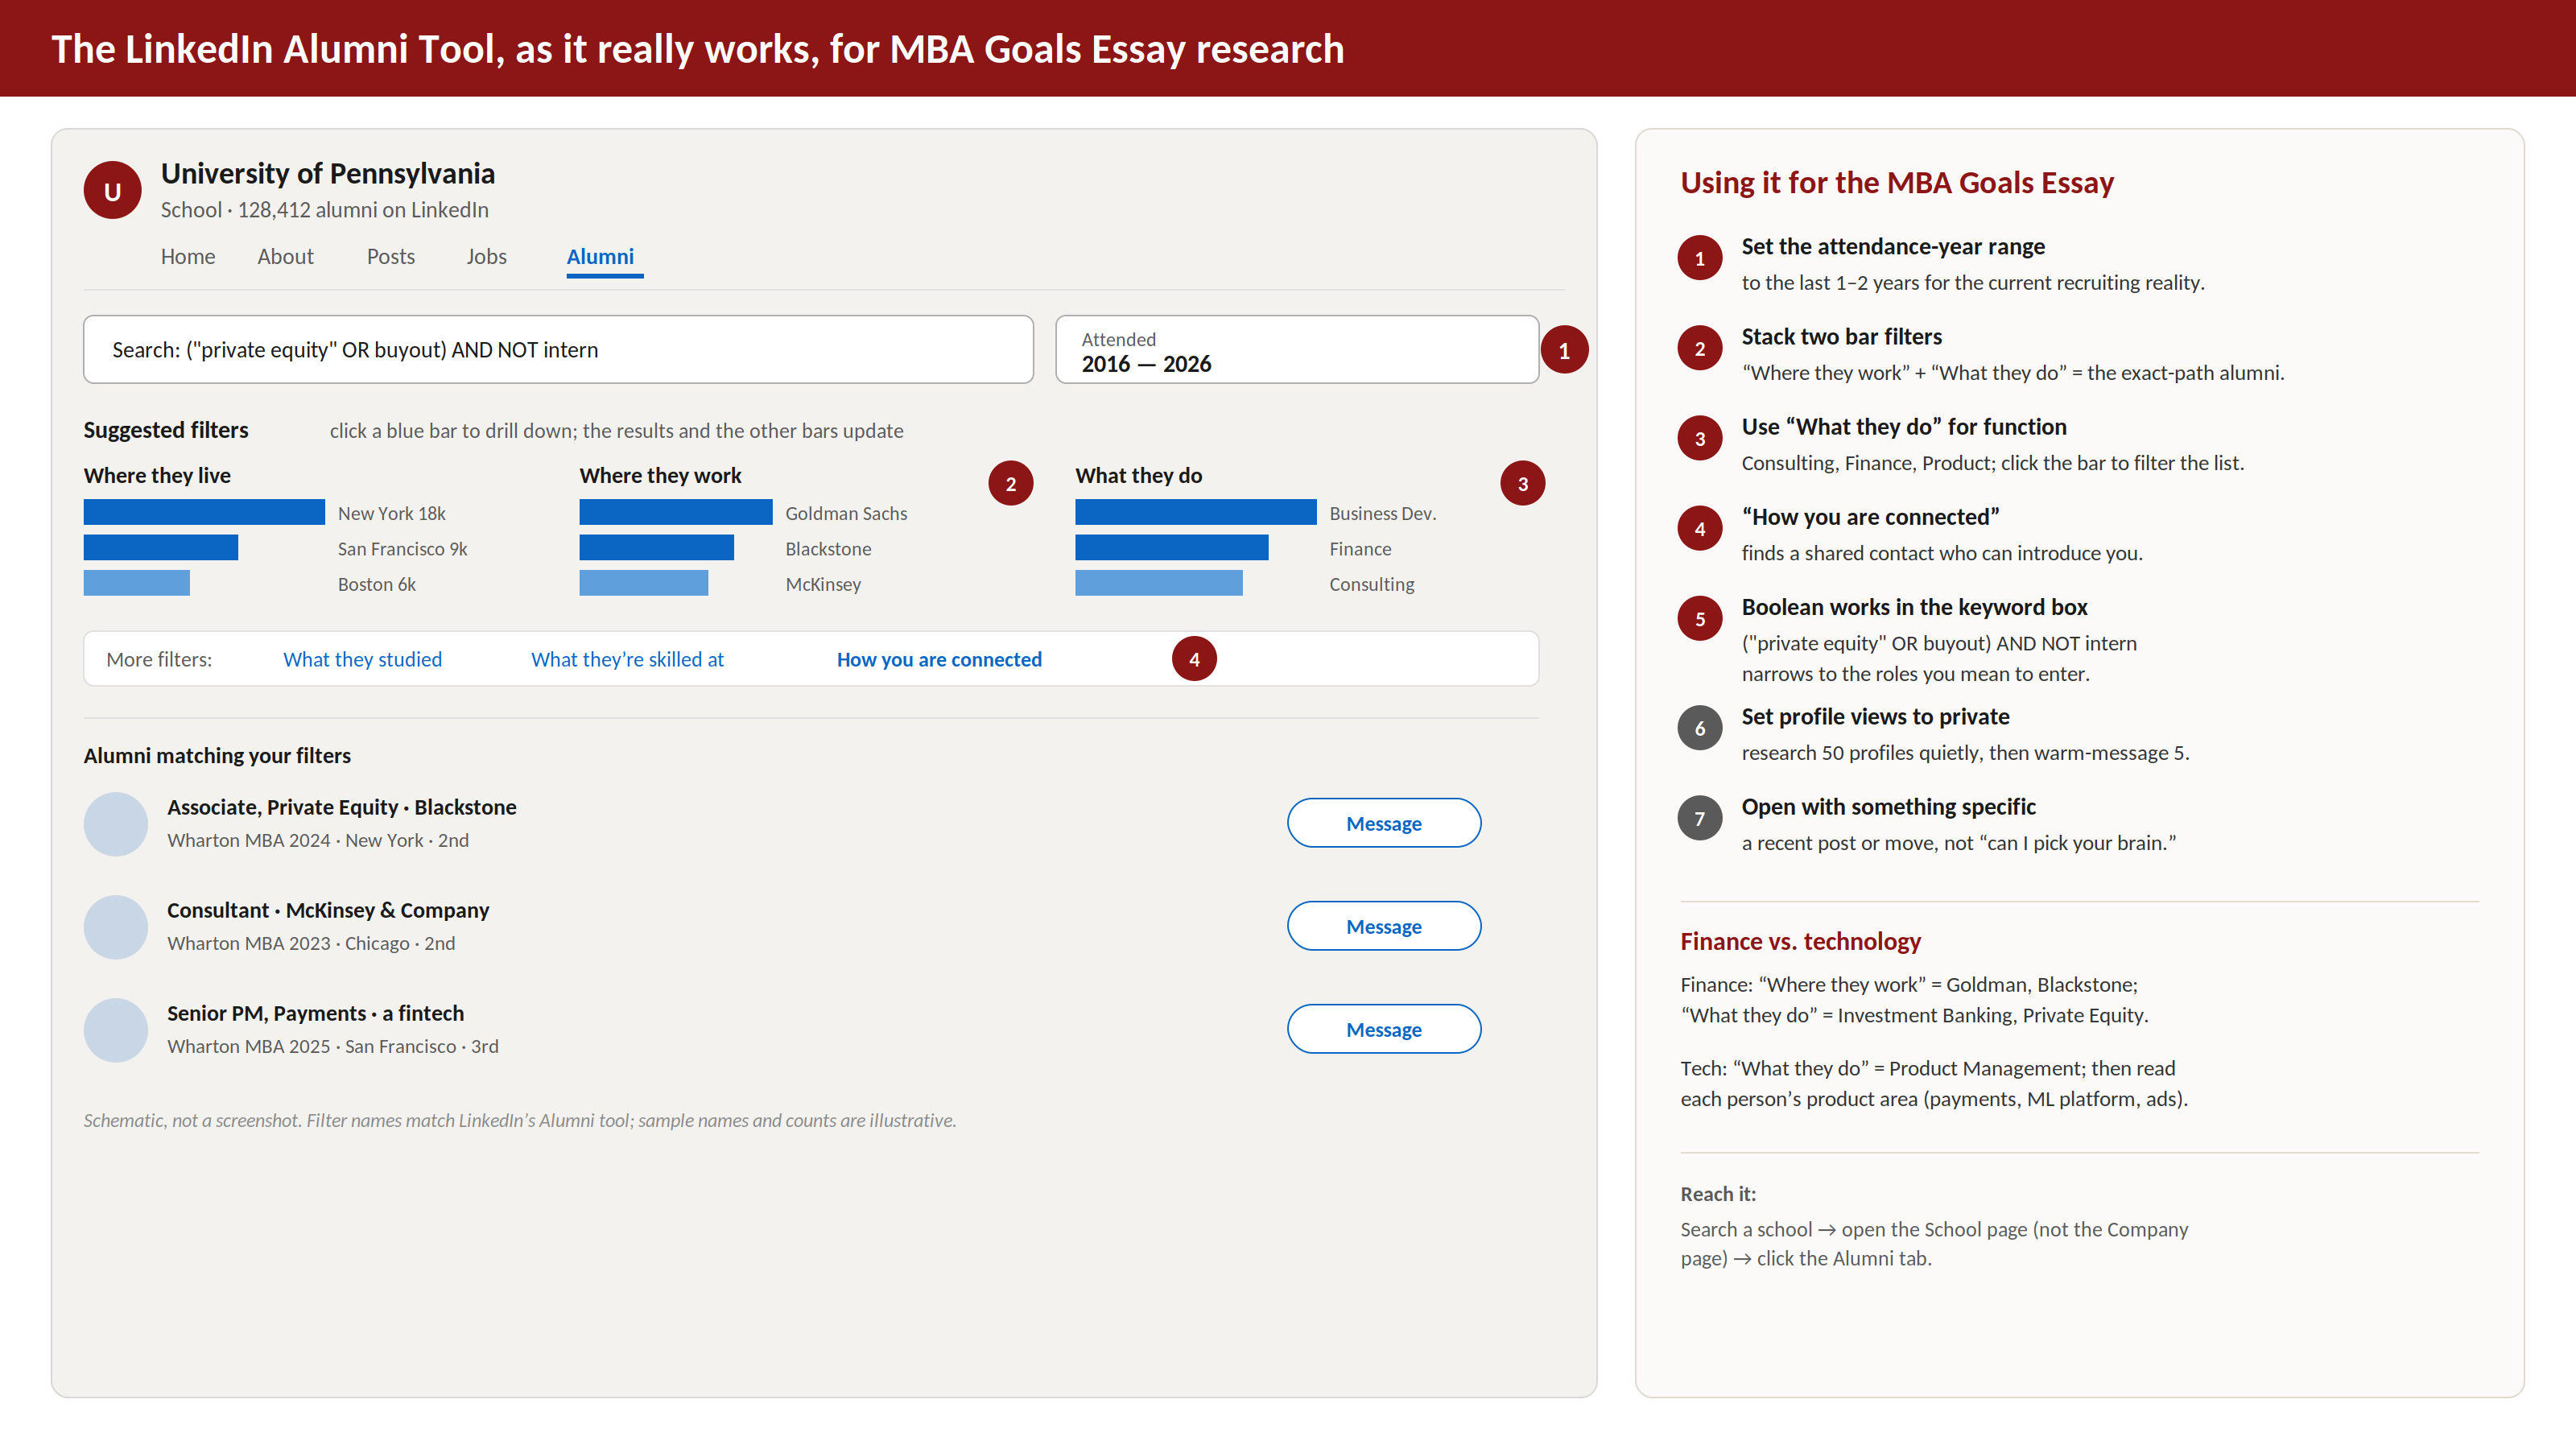The image size is (2576, 1449).
Task: Click the 'Finance vs. technology' heading
Action: (1801, 941)
